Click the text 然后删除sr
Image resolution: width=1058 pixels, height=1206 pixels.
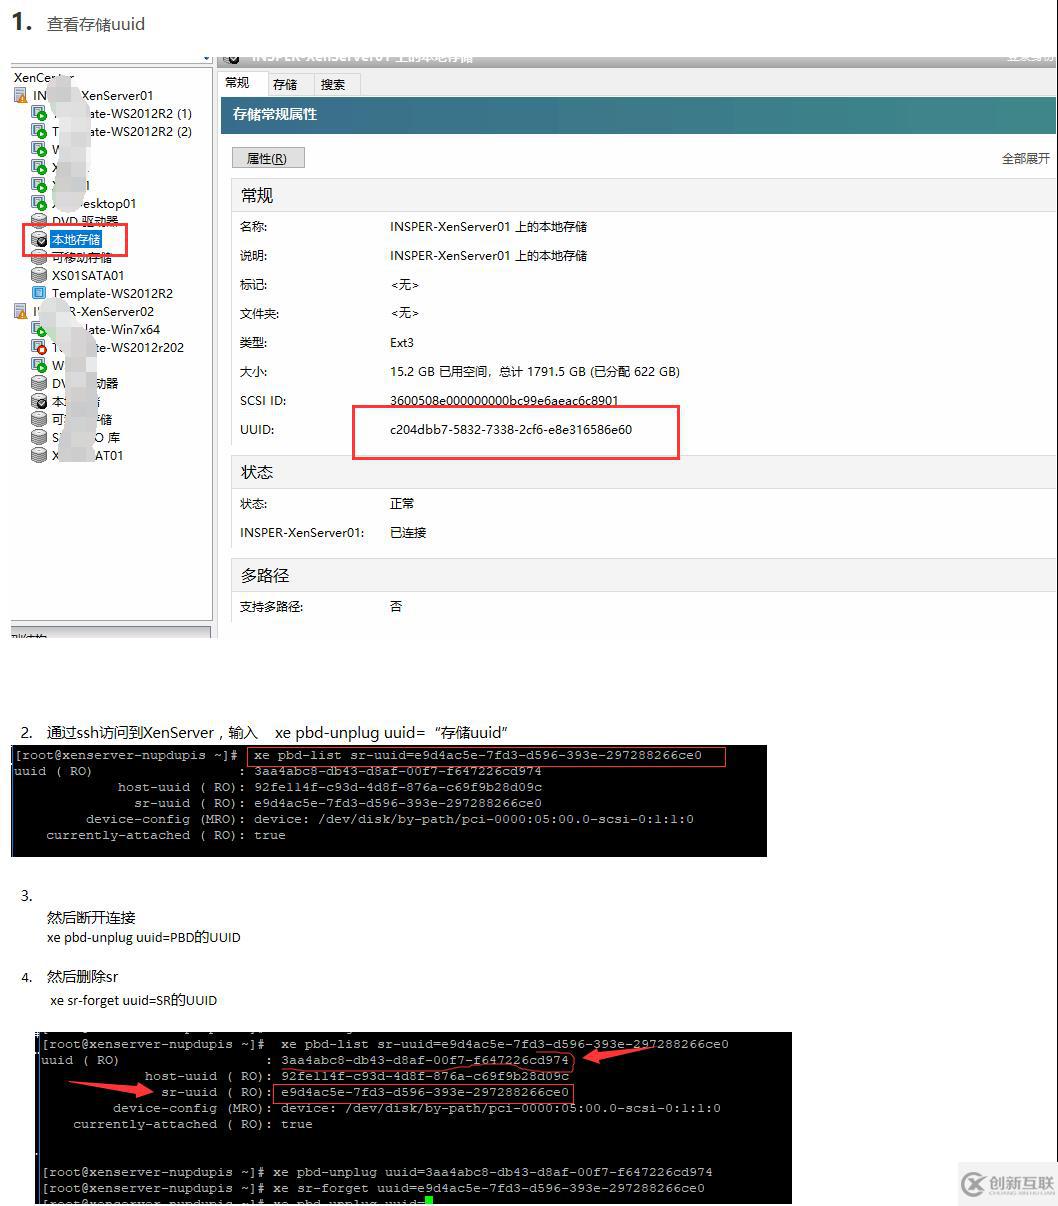[82, 977]
